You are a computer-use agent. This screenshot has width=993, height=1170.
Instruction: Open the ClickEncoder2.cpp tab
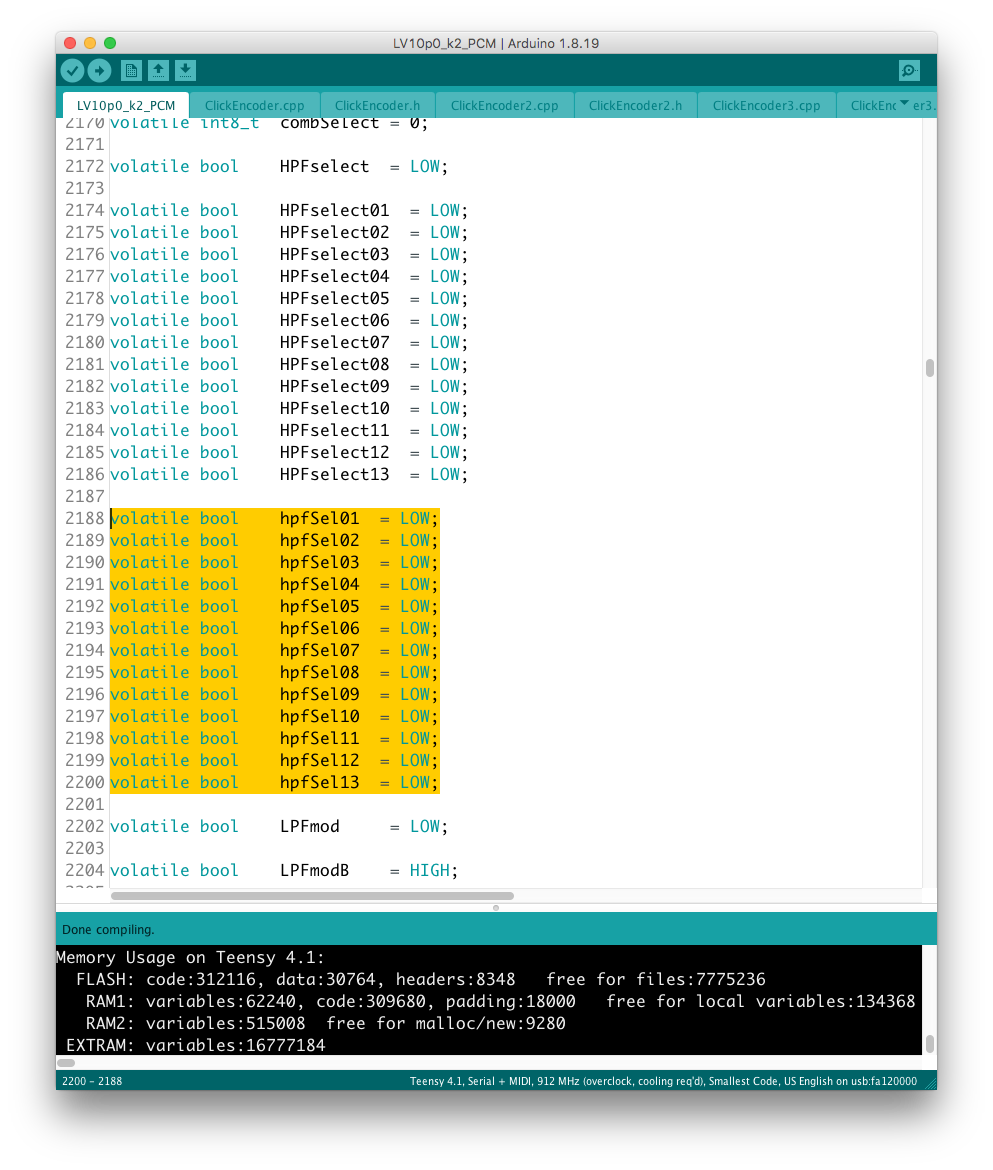(x=504, y=105)
